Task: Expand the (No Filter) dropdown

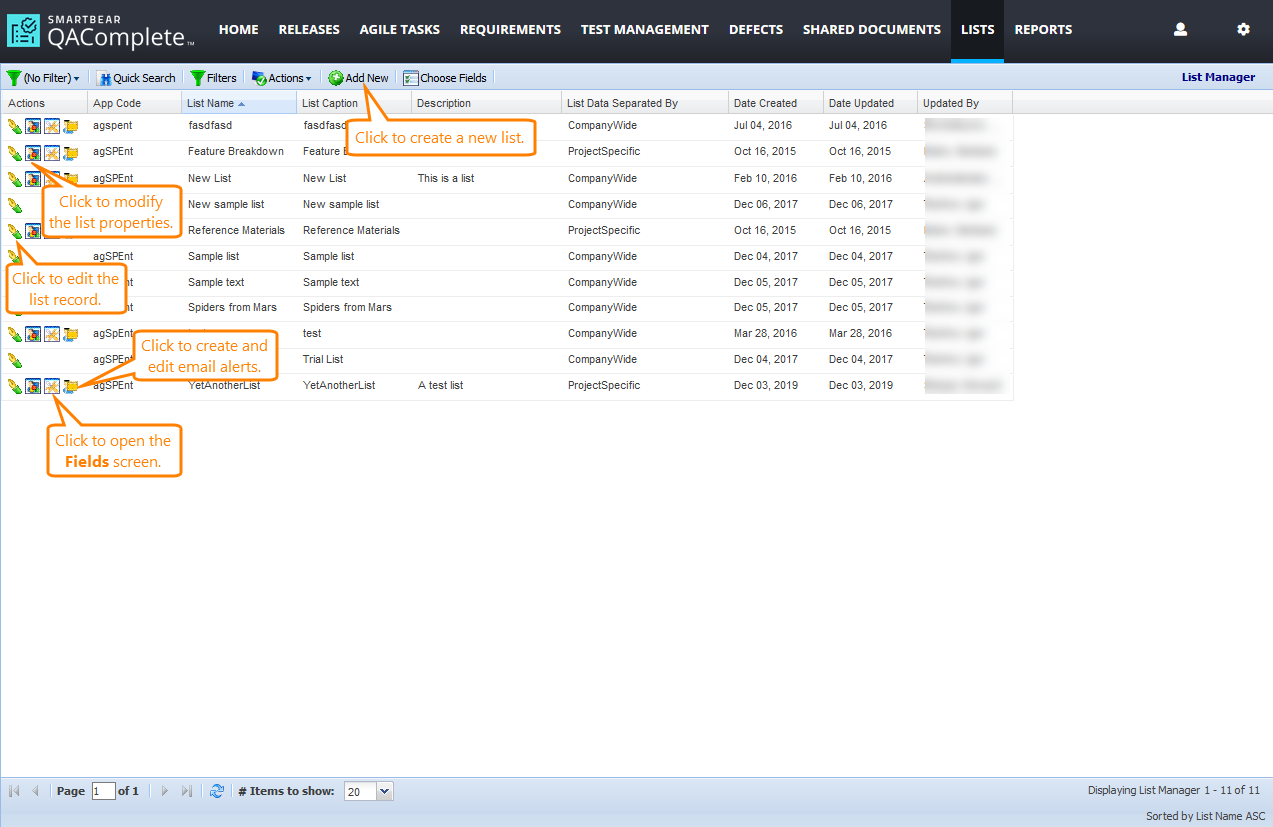Action: 44,78
